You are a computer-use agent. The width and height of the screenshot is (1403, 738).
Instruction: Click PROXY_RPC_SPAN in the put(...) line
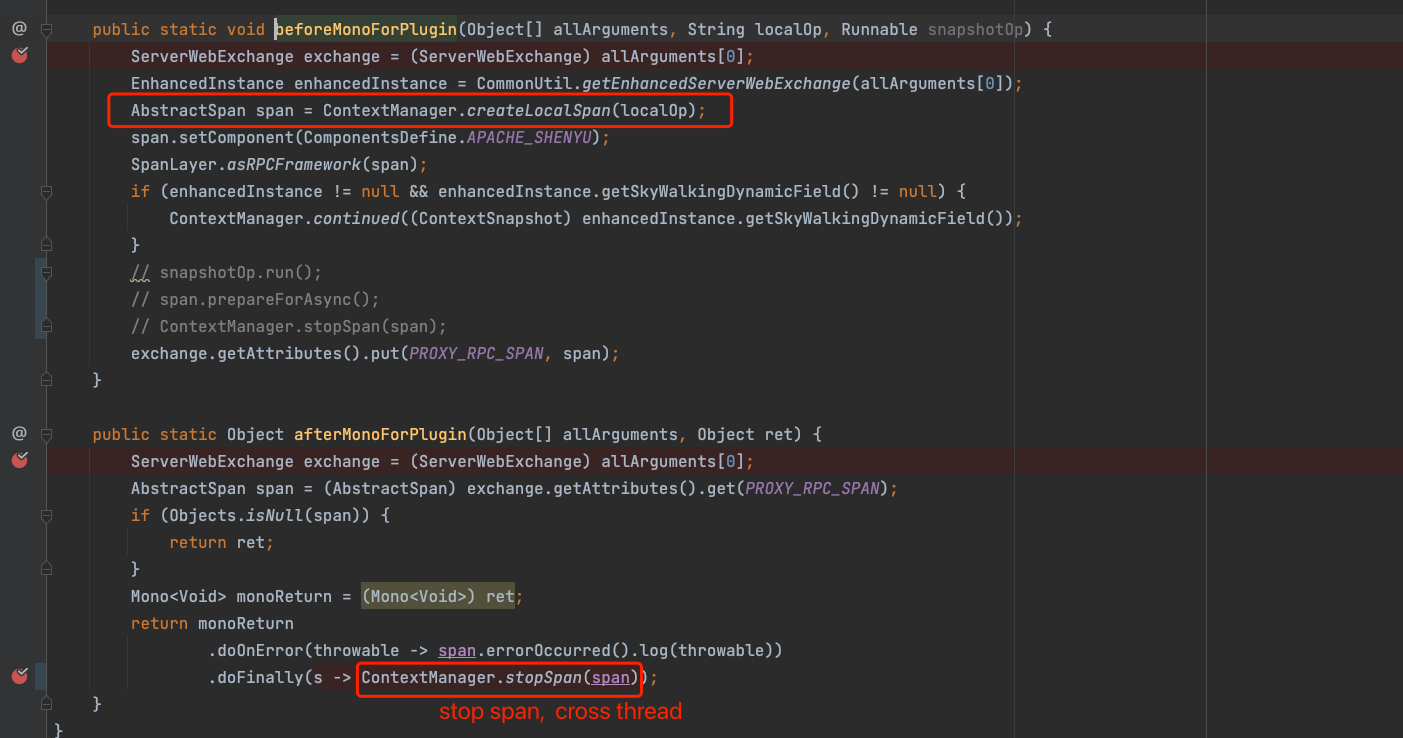pyautogui.click(x=476, y=353)
